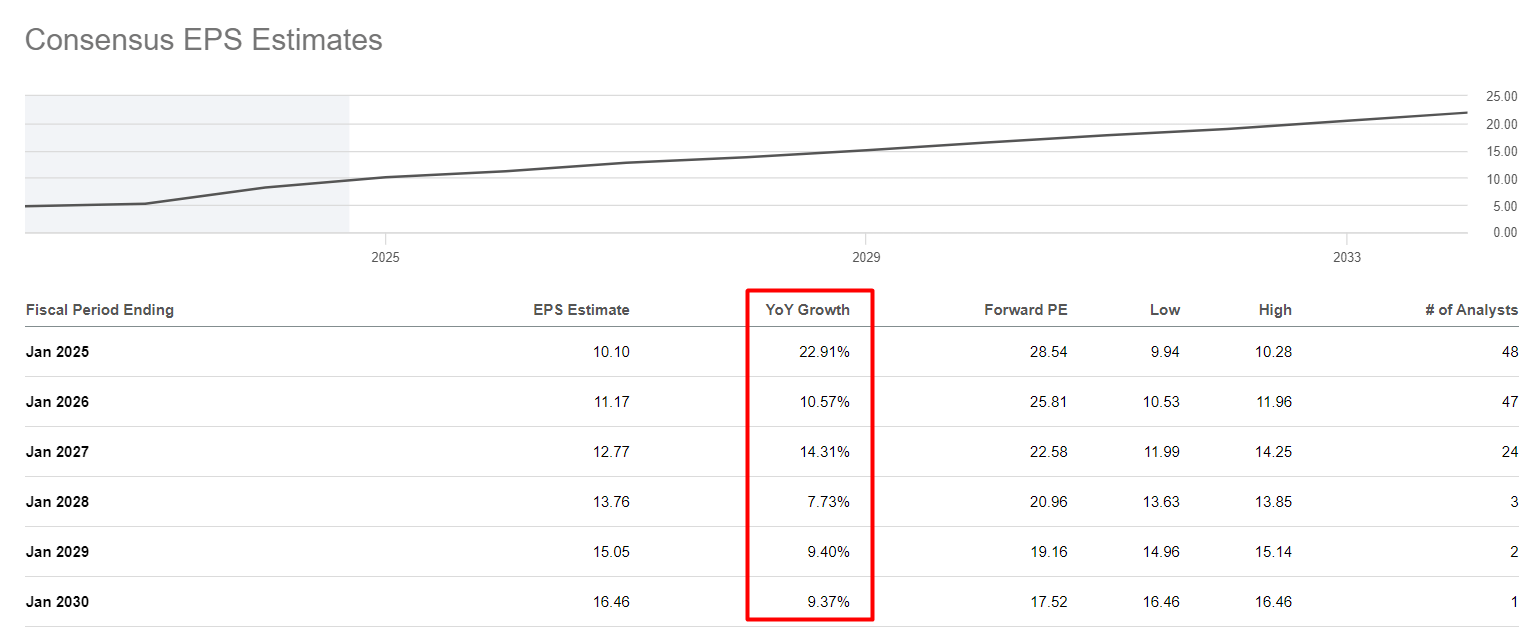This screenshot has width=1539, height=630.
Task: Select the Jan 2026 row label
Action: coord(57,402)
